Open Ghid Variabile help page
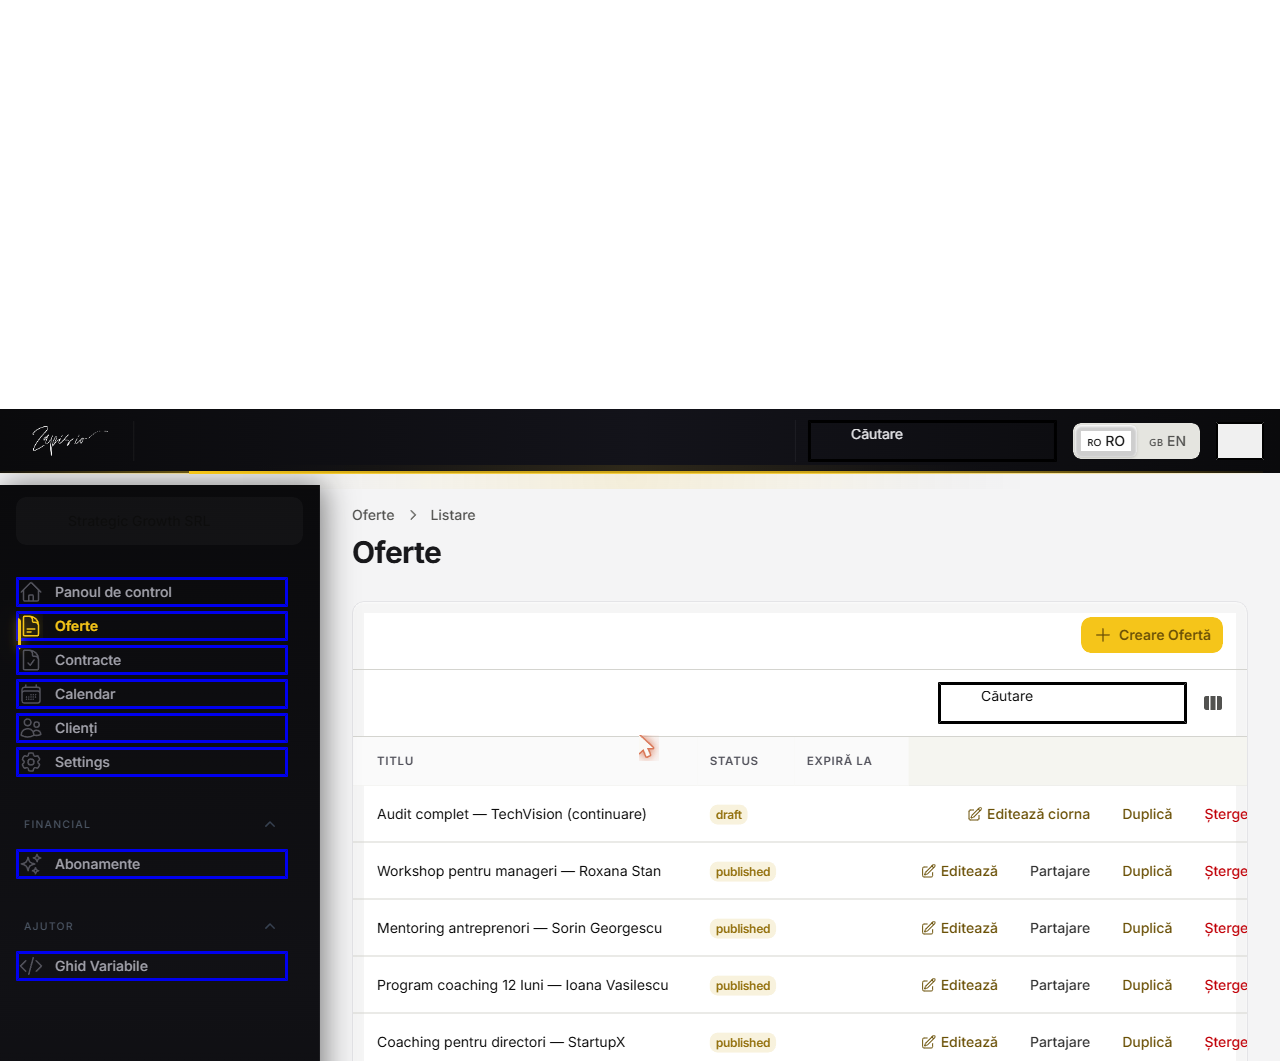Viewport: 1280px width, 1061px height. tap(152, 966)
